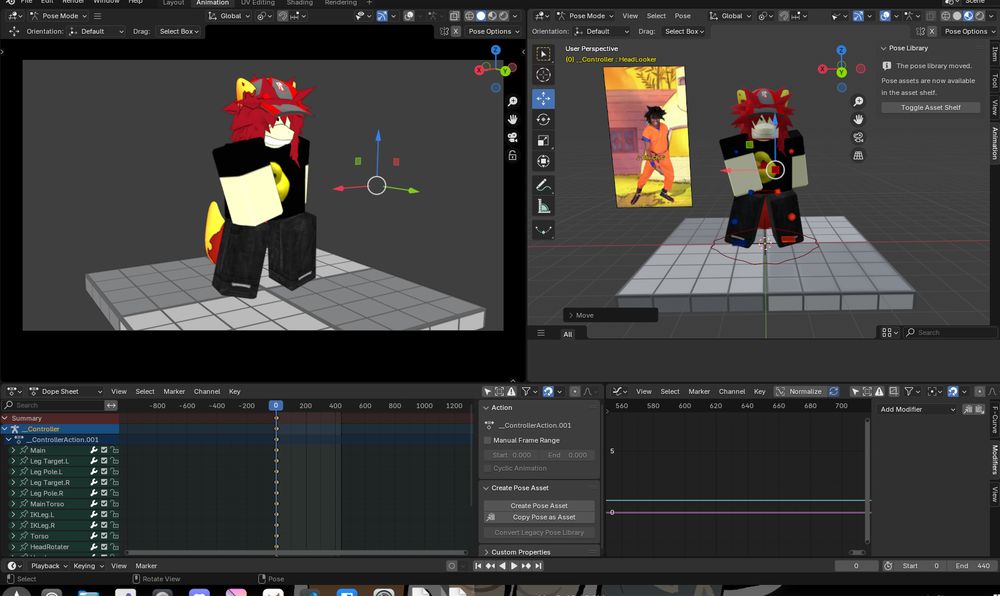Collapse the __ControllerAction.001 channel group
Screen dimensions: 1000x596
coord(8,440)
